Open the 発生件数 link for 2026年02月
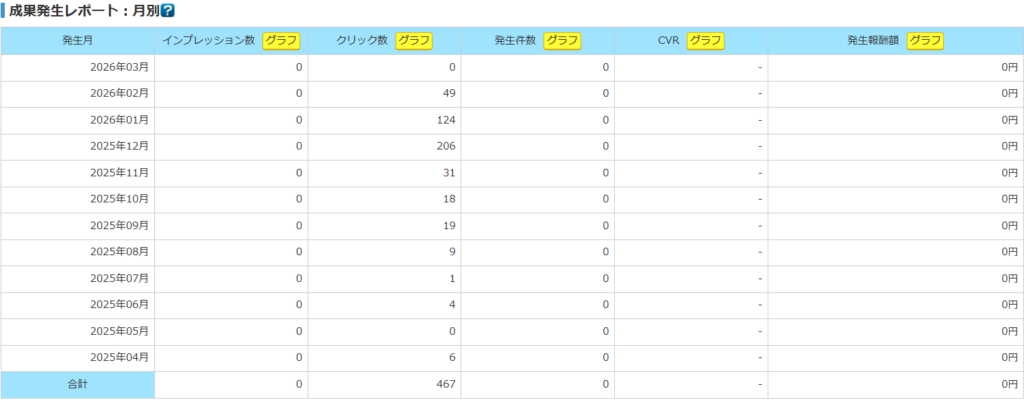This screenshot has height=400, width=1024. (606, 93)
